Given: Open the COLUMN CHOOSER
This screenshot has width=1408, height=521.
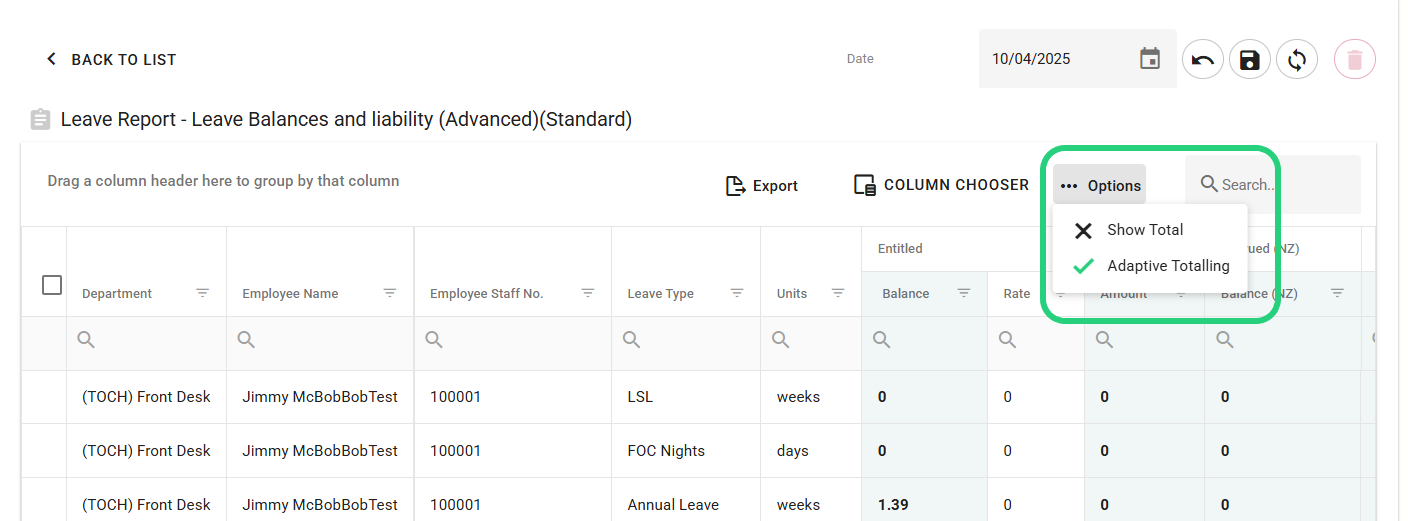Looking at the screenshot, I should coord(941,185).
